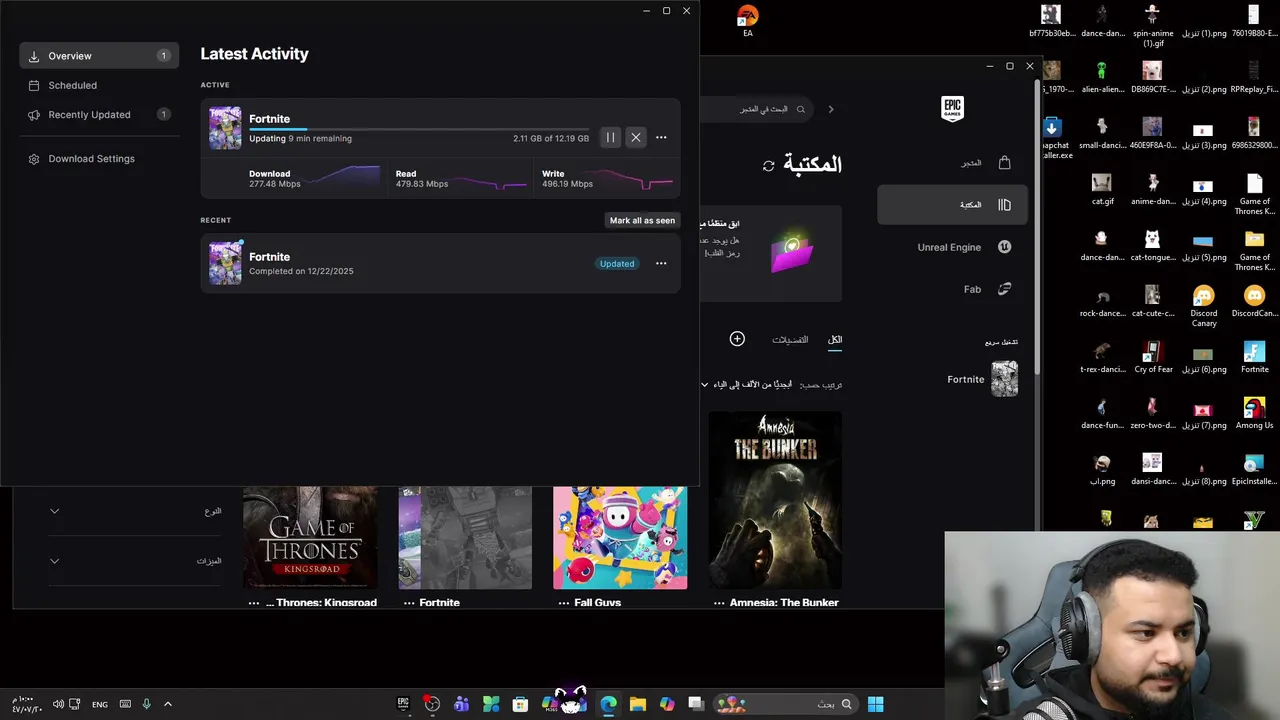Open options dots for Fortnite in library grid
1280x720 pixels.
pyautogui.click(x=409, y=603)
